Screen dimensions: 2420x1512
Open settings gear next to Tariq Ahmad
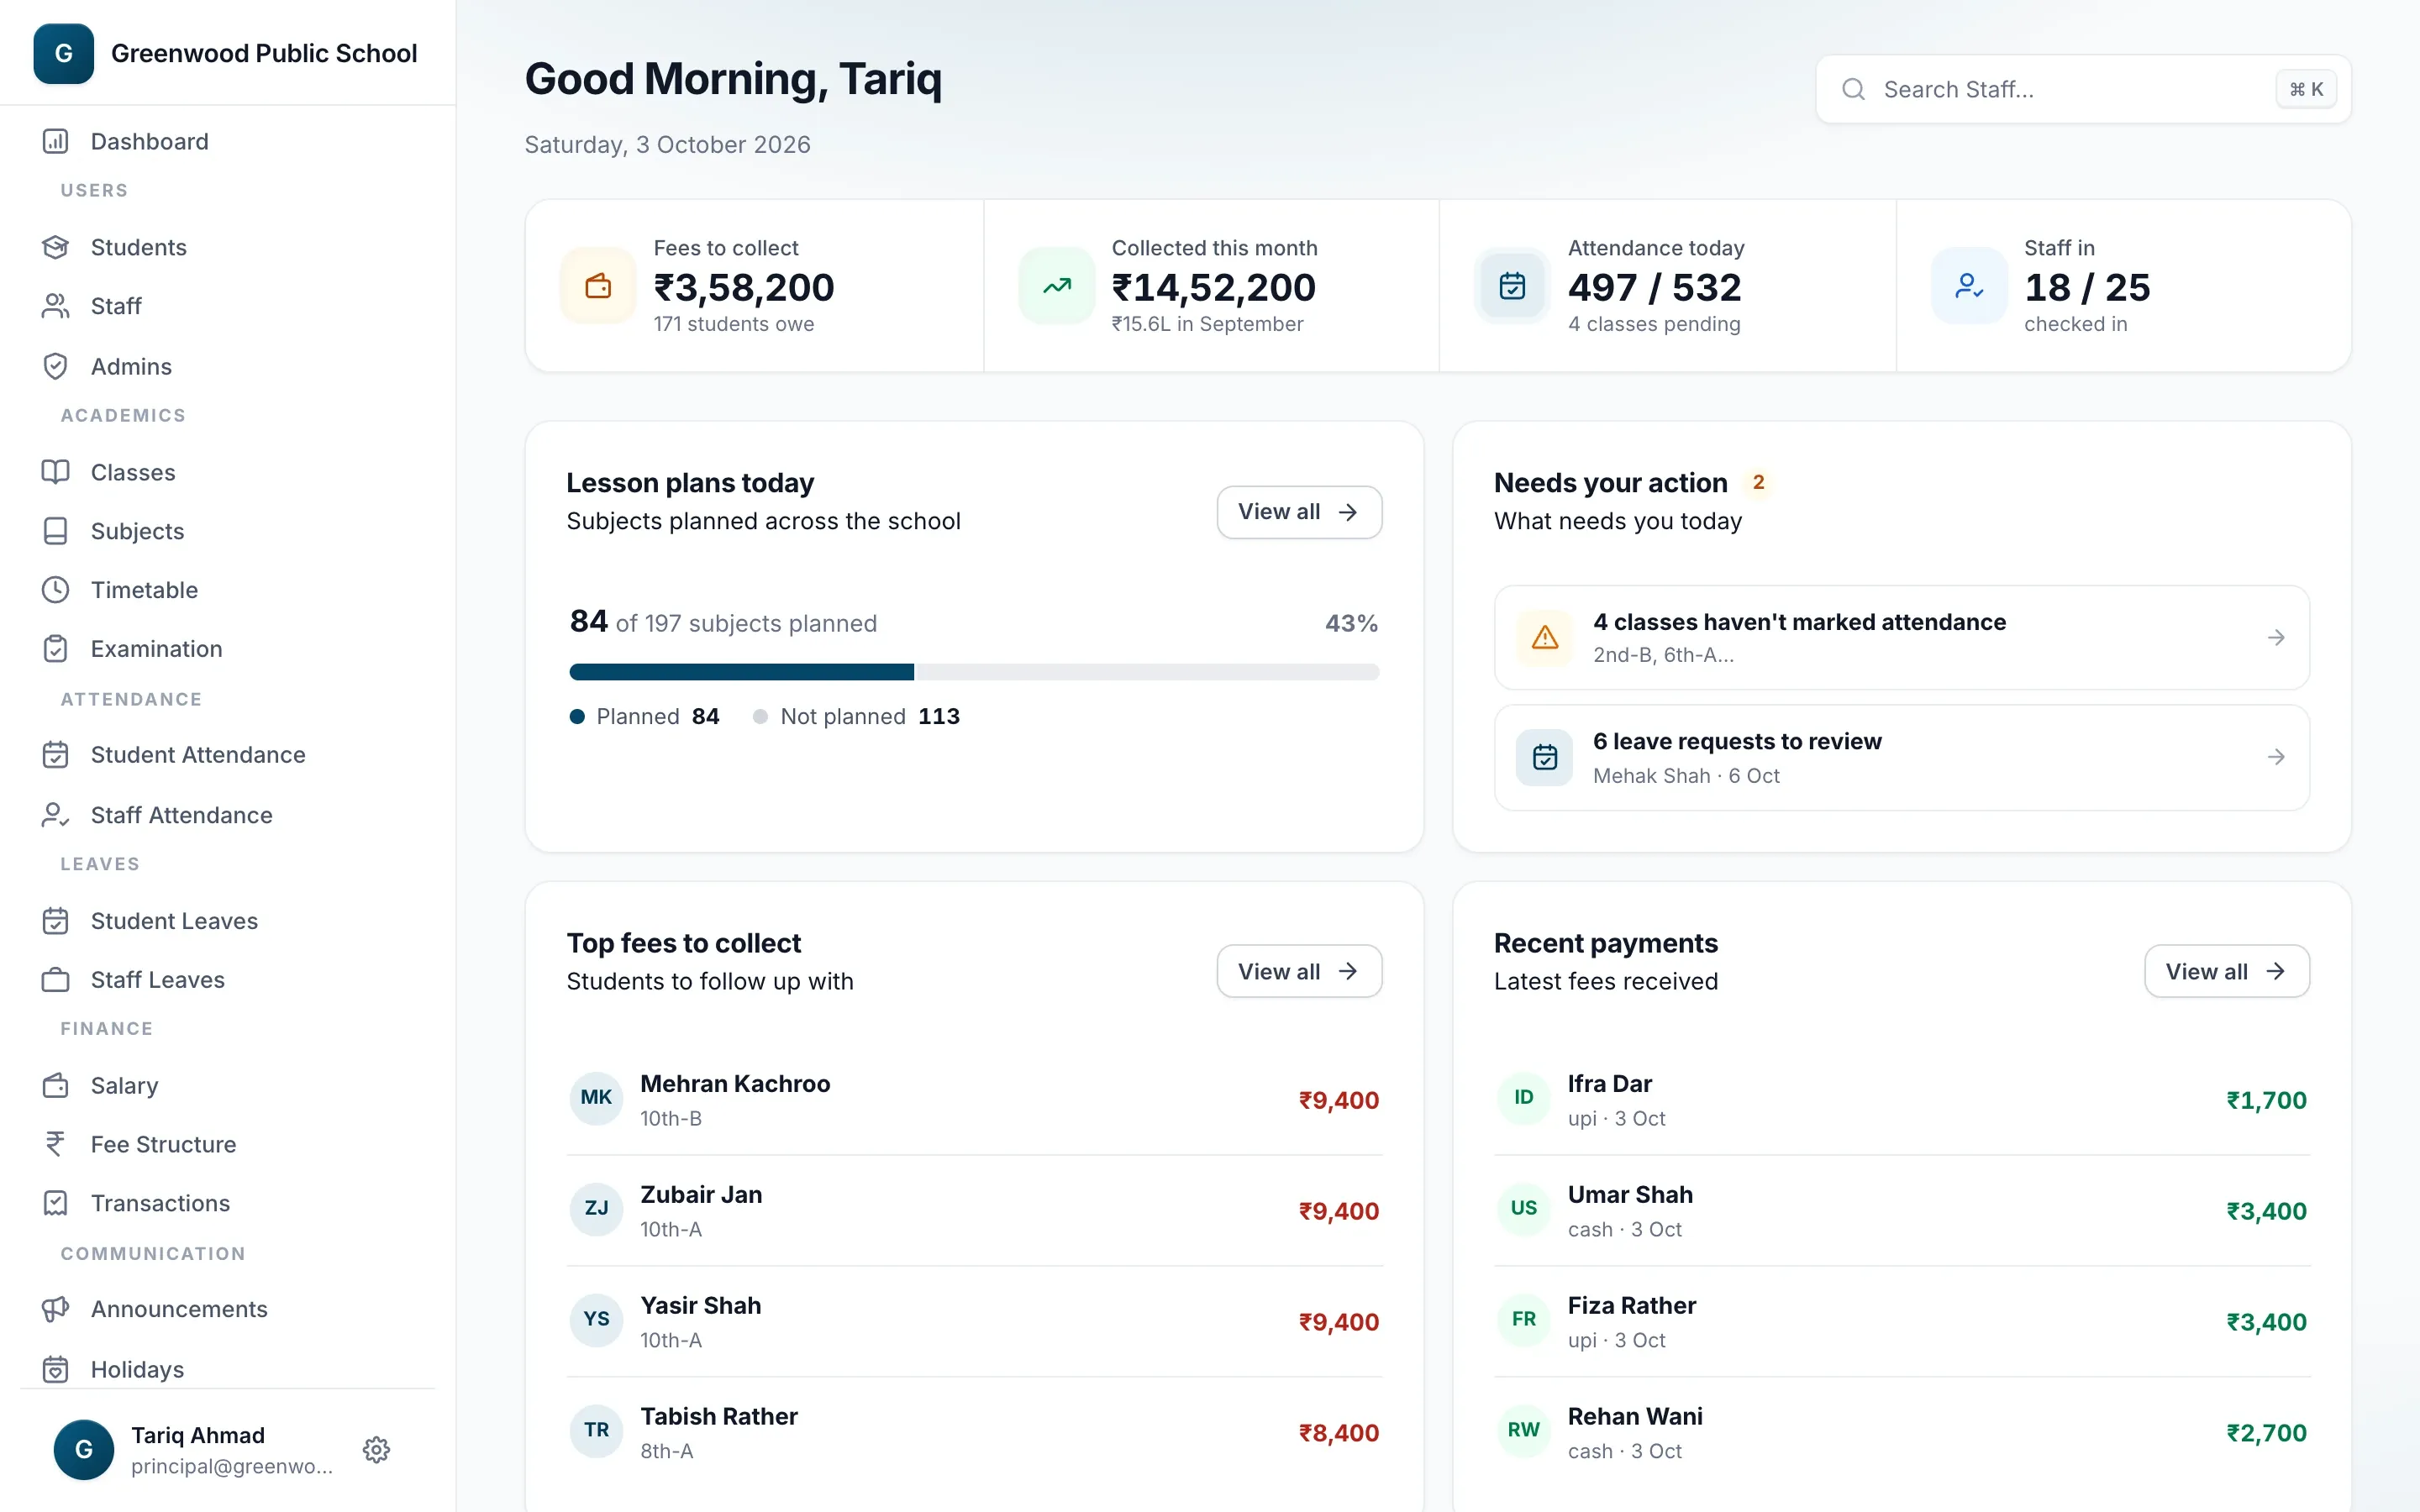(x=376, y=1449)
